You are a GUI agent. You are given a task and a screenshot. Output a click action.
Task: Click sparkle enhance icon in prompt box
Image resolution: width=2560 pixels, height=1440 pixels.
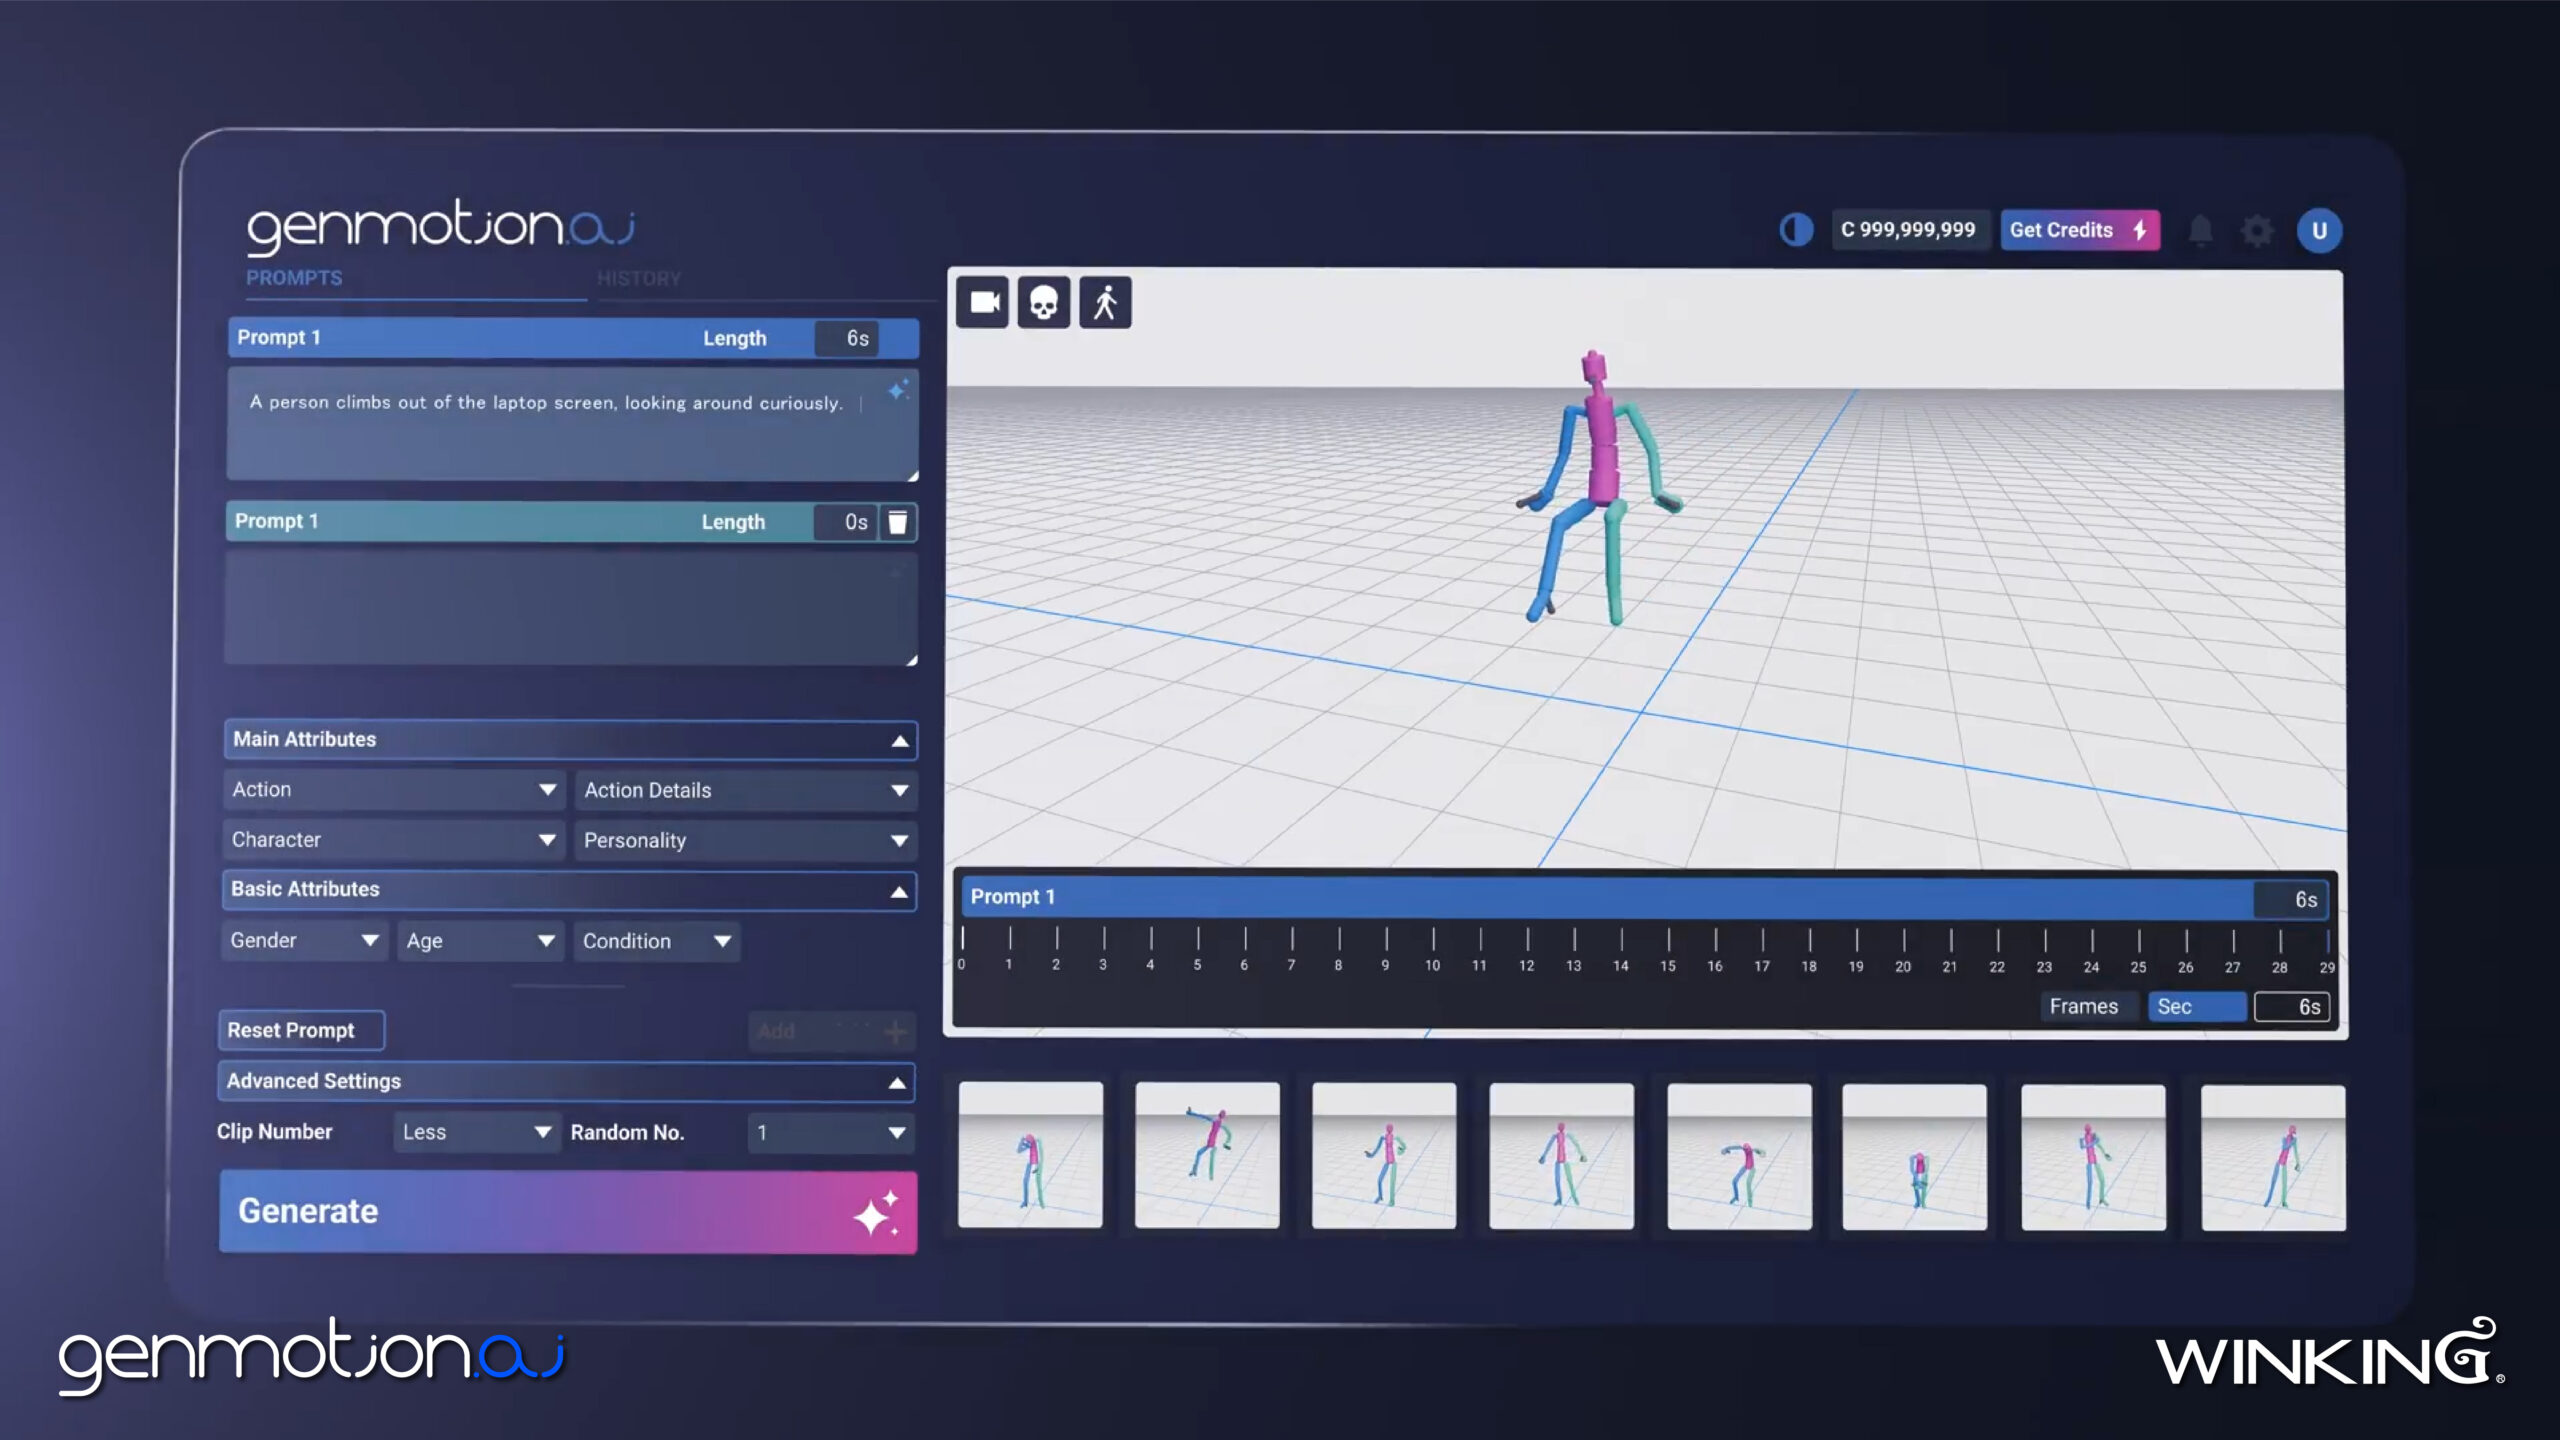(898, 390)
